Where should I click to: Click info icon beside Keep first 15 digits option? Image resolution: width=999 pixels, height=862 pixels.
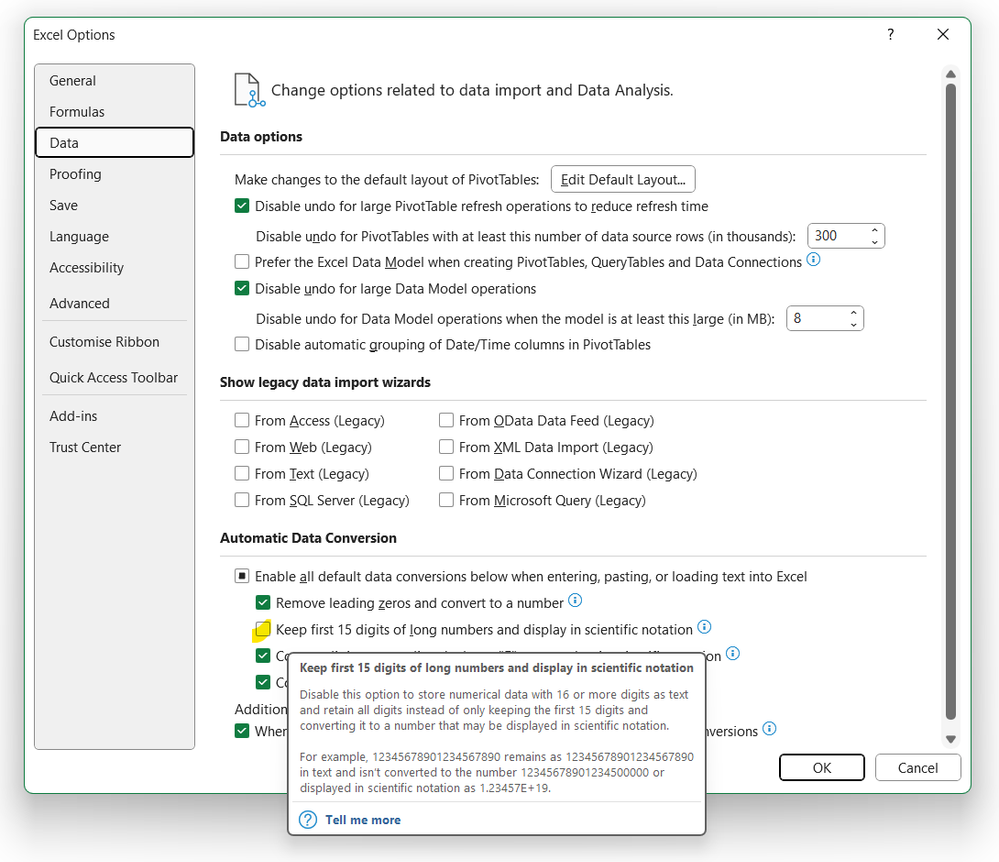tap(704, 628)
